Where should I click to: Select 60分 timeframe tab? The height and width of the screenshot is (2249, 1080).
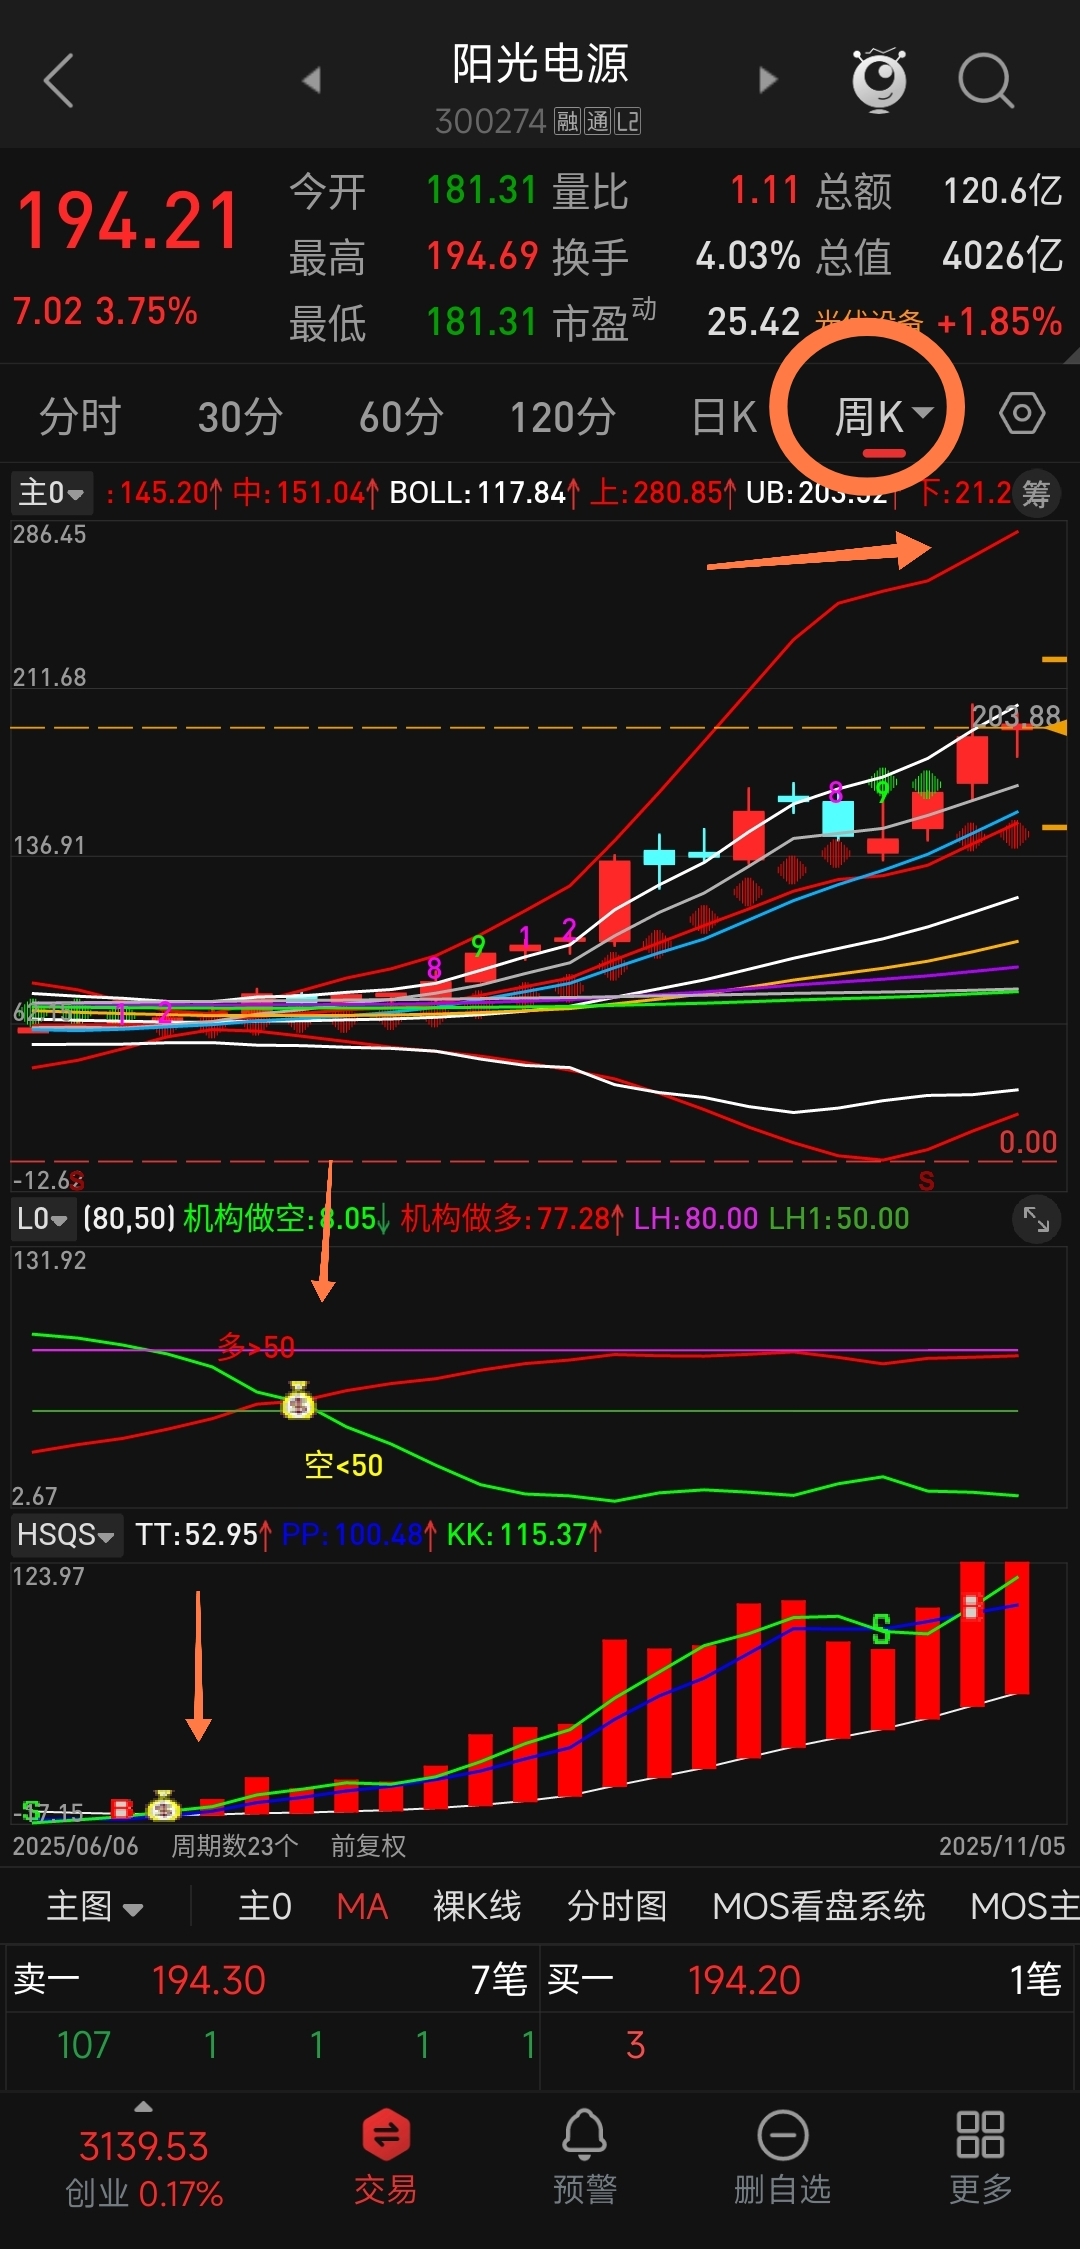click(x=401, y=416)
